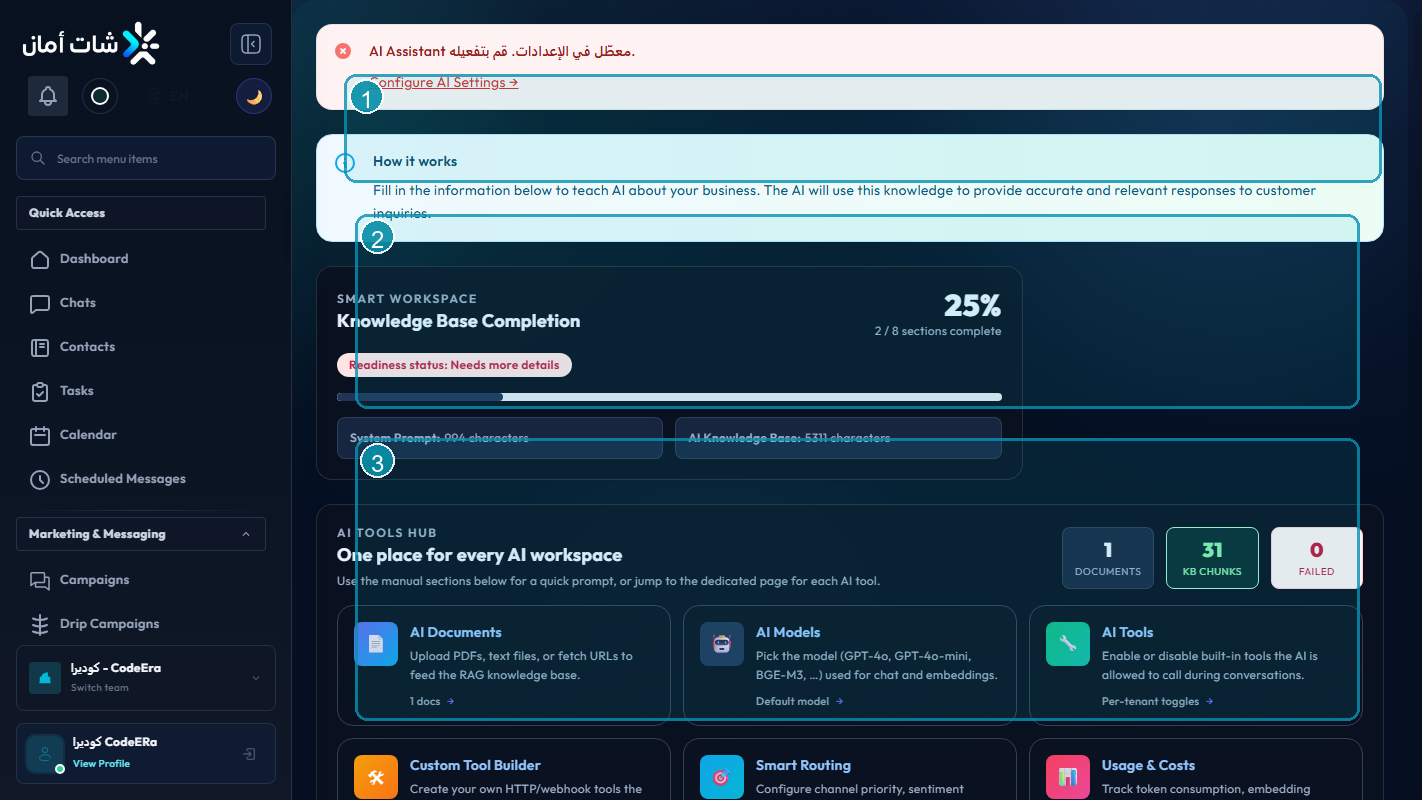The image size is (1422, 800).
Task: Click the AI Documents file icon
Action: point(376,644)
